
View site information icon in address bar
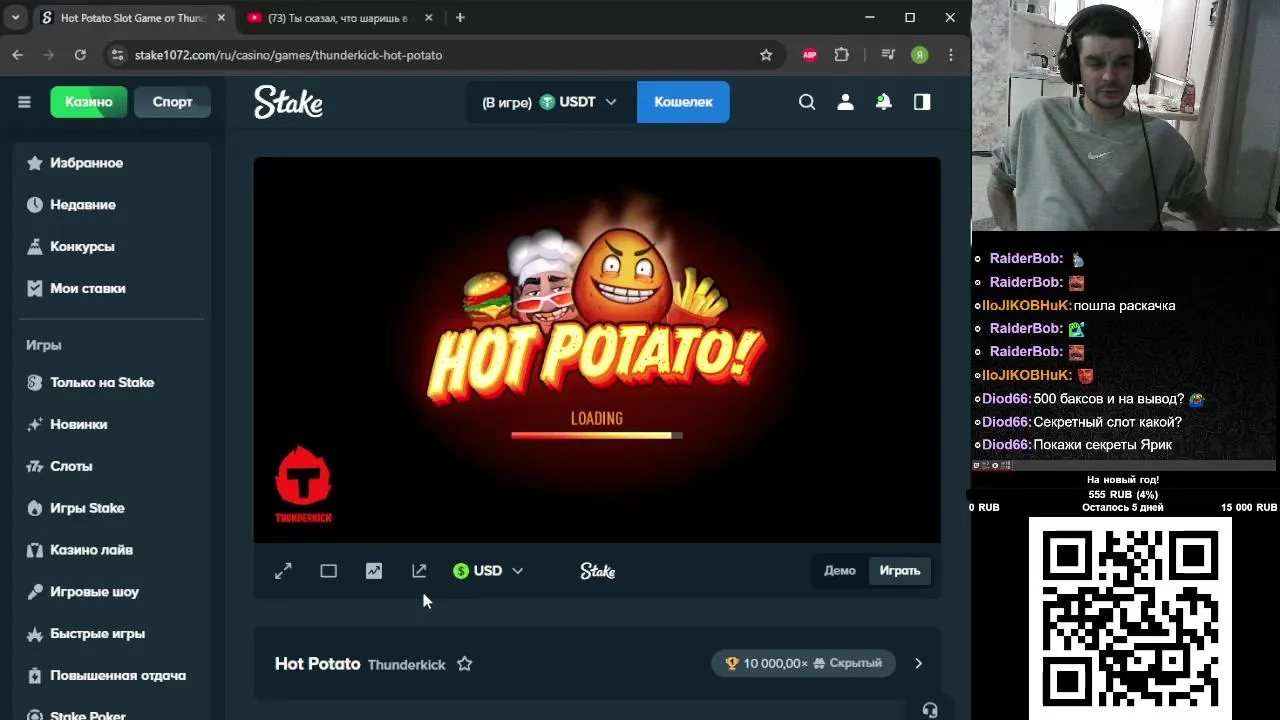118,55
